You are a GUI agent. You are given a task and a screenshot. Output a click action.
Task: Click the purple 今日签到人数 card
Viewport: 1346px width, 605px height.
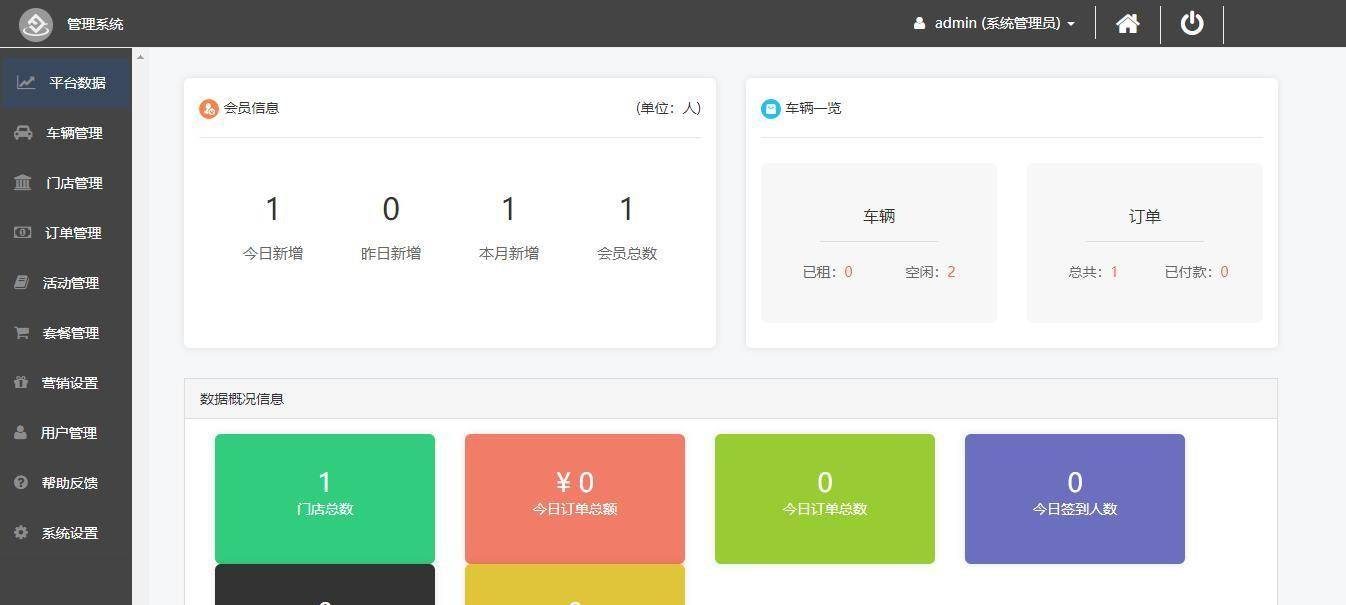[1075, 498]
